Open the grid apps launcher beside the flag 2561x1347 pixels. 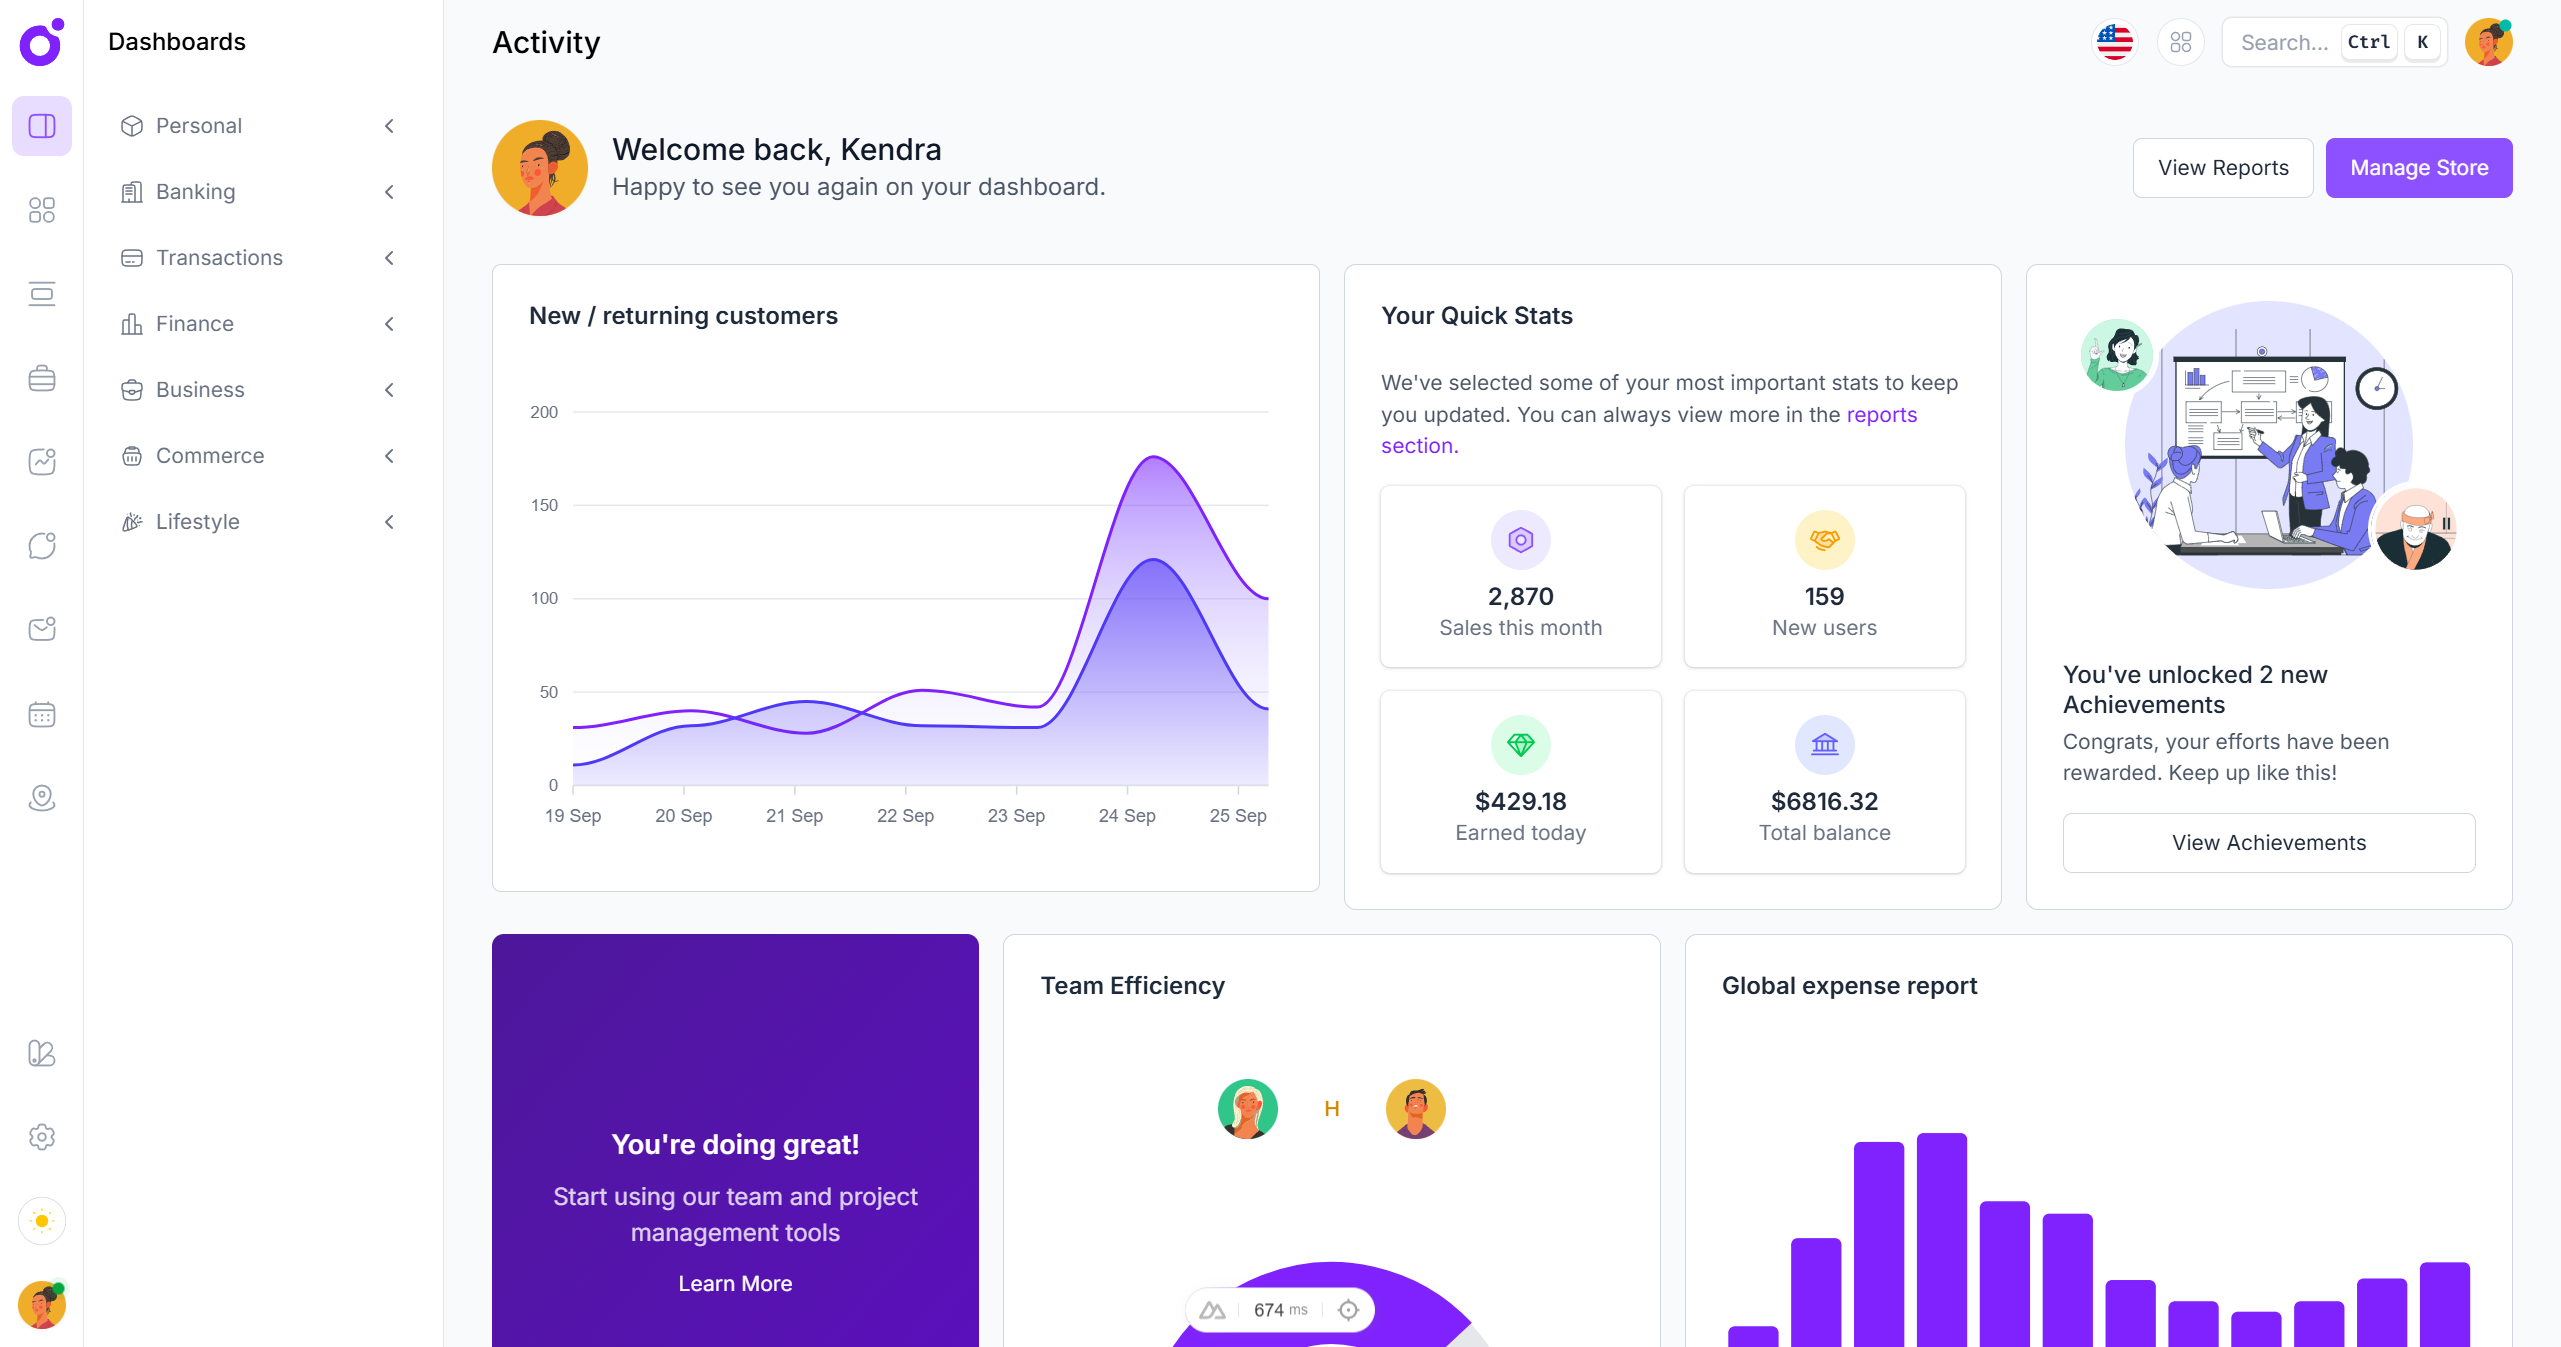(2181, 42)
